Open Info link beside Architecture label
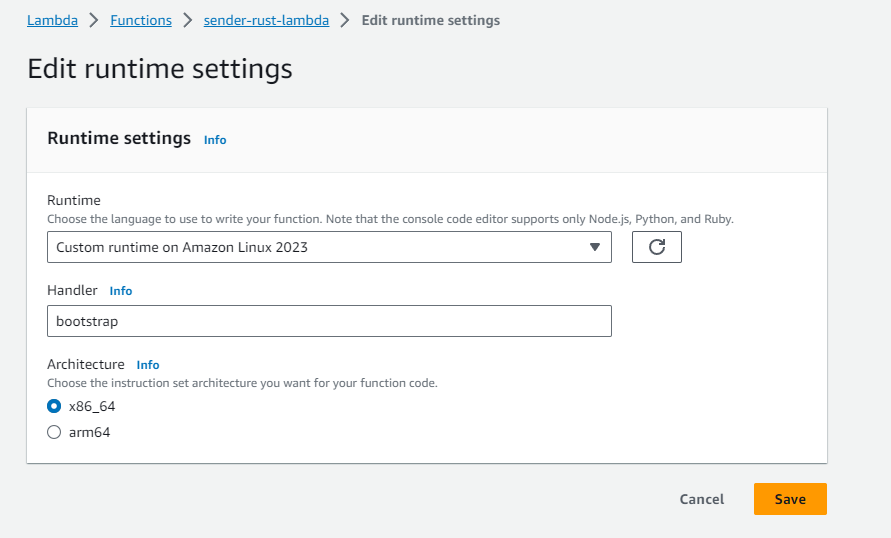Screen dimensions: 891x538 [x=148, y=365]
